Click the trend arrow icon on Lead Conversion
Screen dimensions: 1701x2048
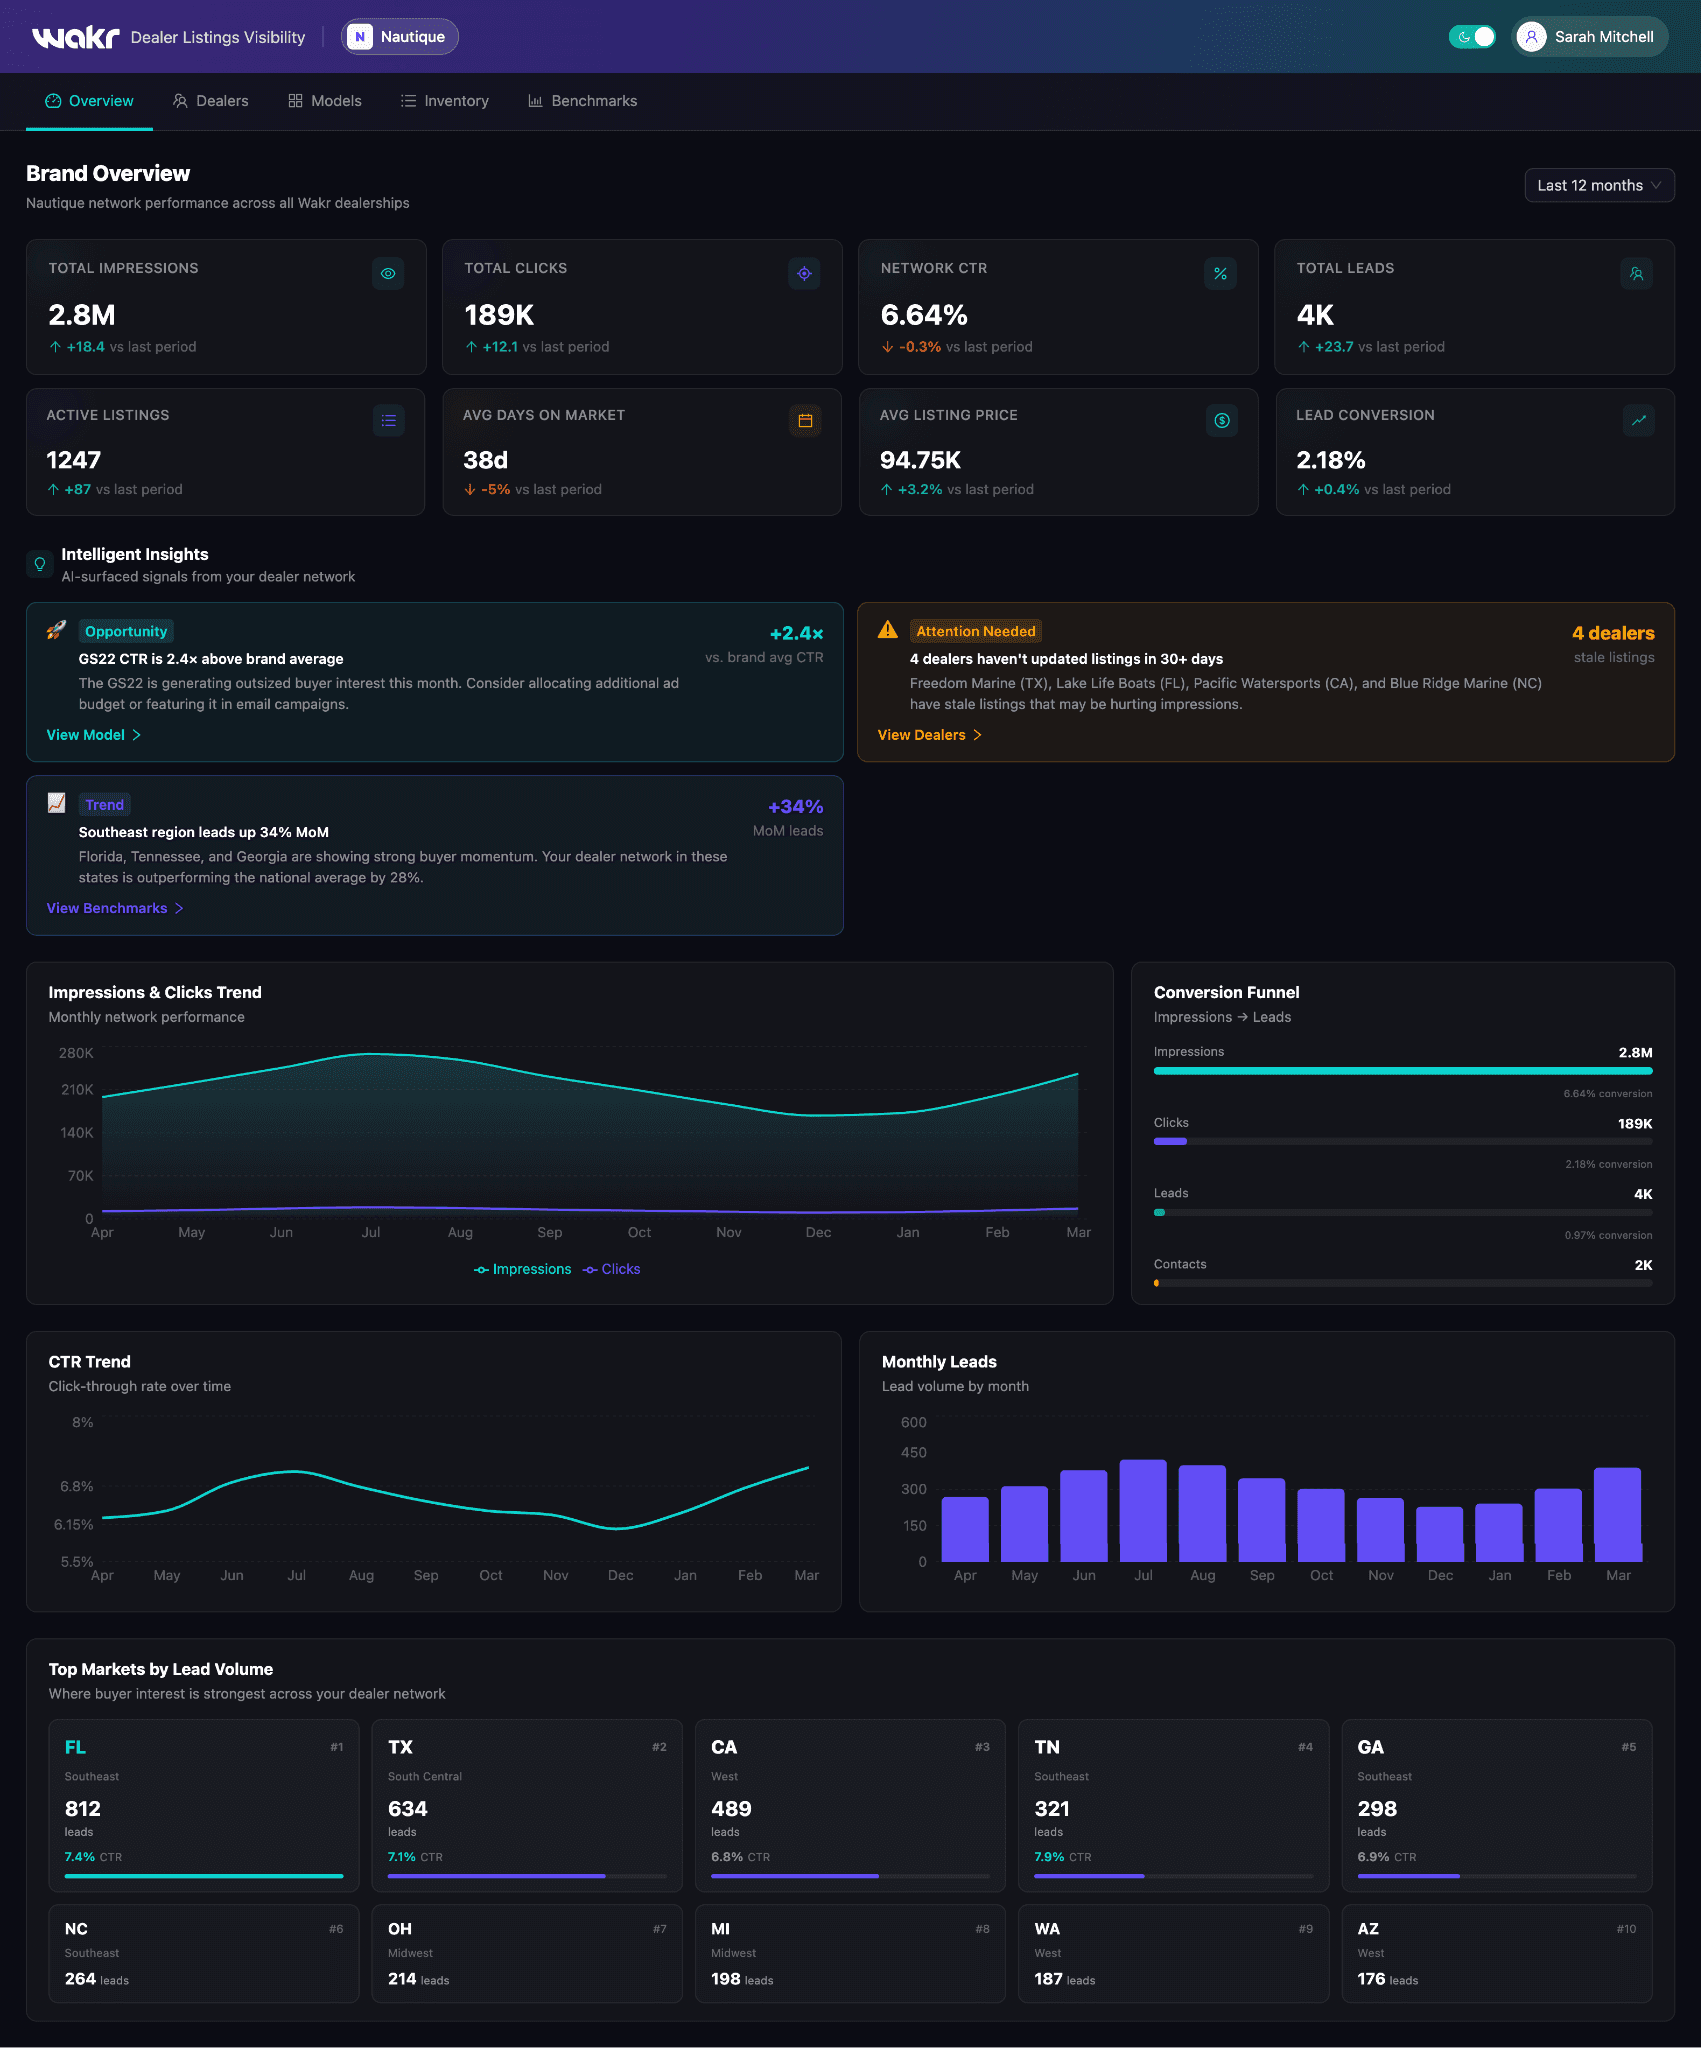[1638, 420]
